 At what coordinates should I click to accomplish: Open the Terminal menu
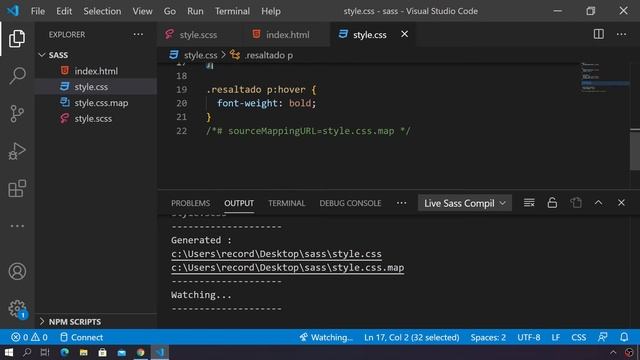232,11
